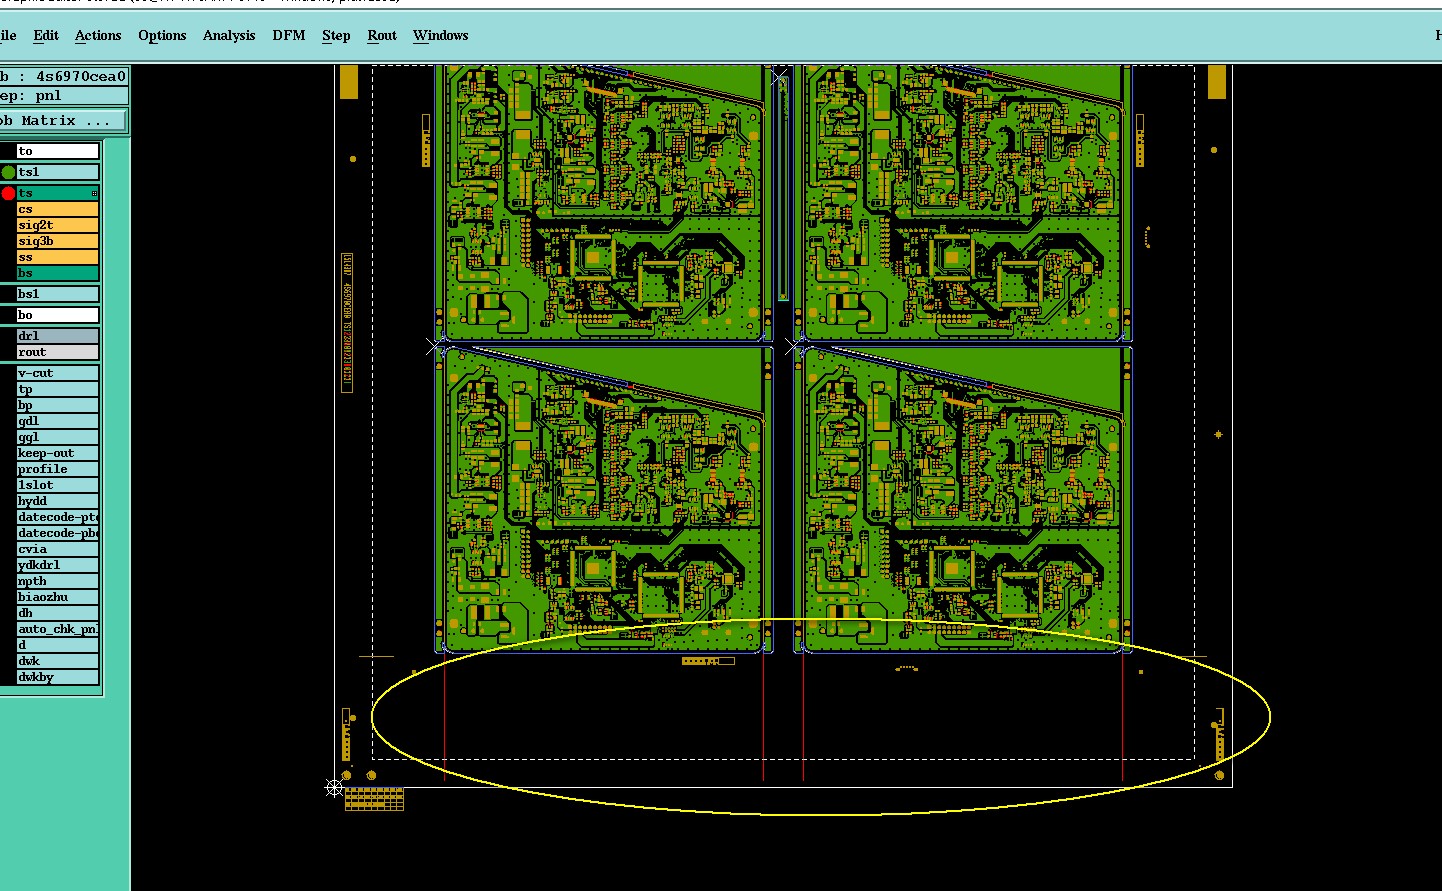Select the '1slot' layer
1442x891 pixels.
pyautogui.click(x=58, y=485)
